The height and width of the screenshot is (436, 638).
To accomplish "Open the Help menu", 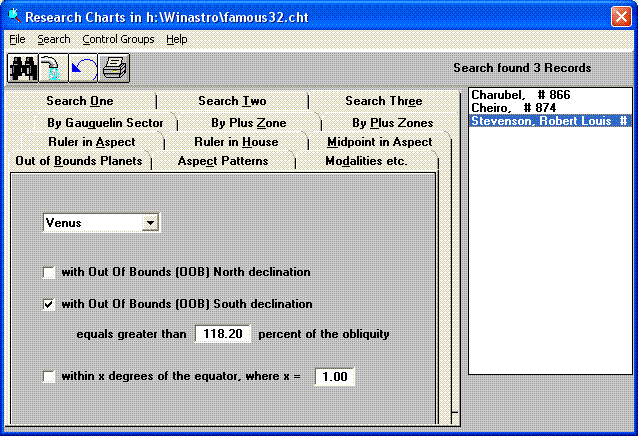I will coord(177,39).
